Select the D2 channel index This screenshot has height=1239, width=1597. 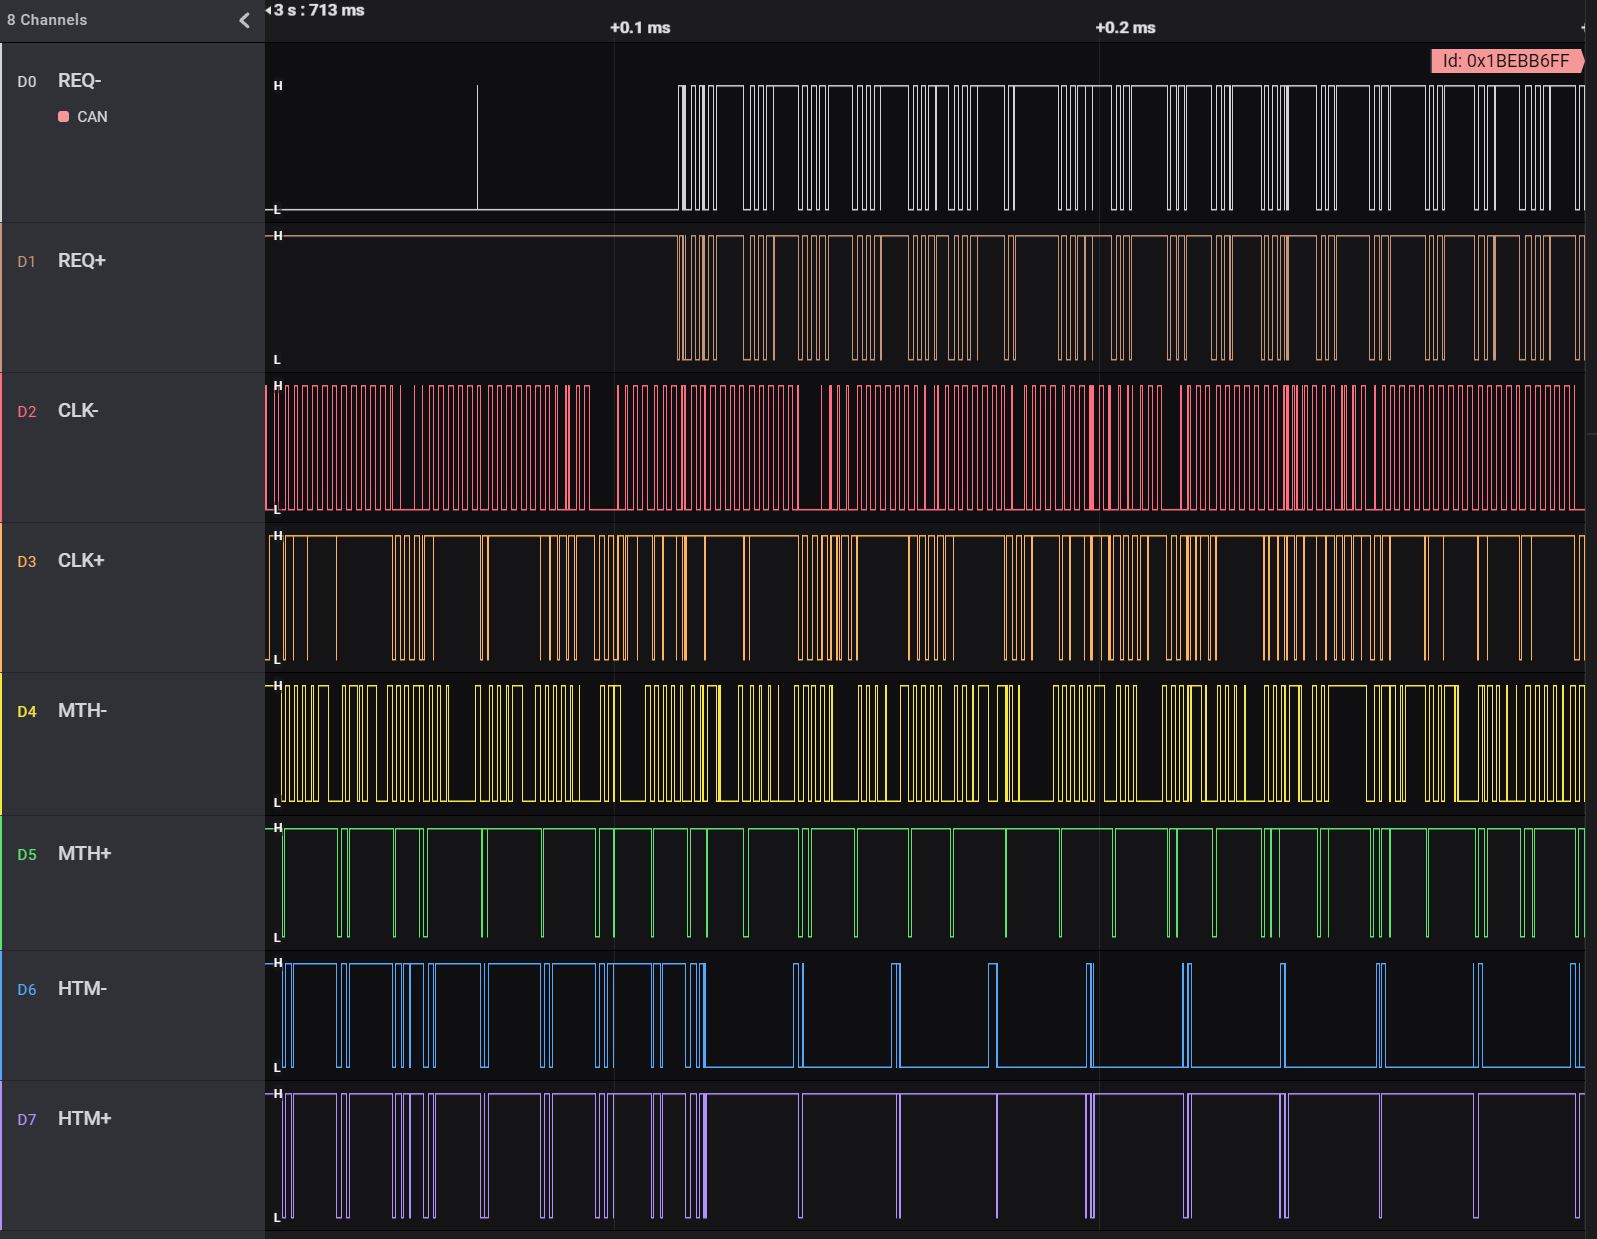coord(27,412)
